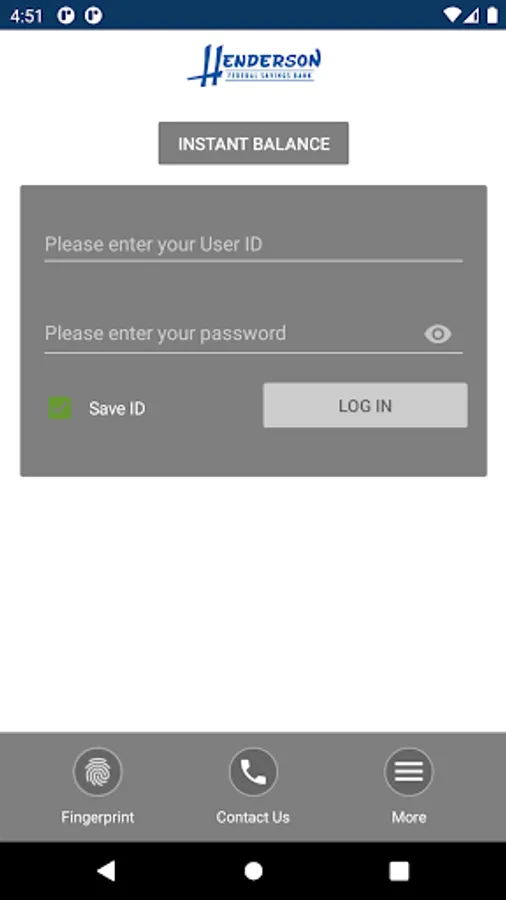The height and width of the screenshot is (900, 506).
Task: Focus the User ID input field
Action: [254, 245]
